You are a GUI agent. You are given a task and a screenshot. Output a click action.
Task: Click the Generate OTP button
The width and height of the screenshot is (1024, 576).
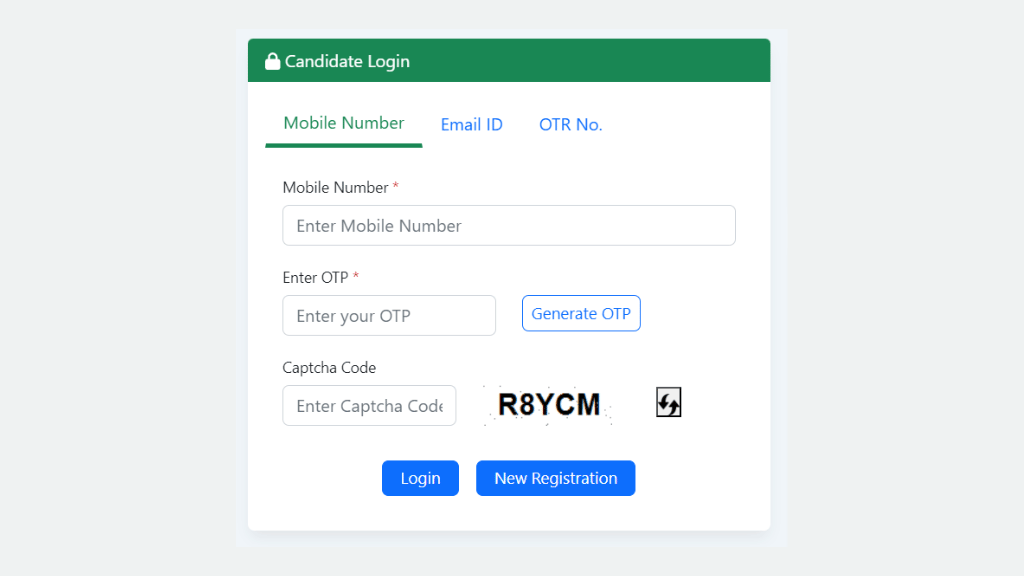(581, 313)
